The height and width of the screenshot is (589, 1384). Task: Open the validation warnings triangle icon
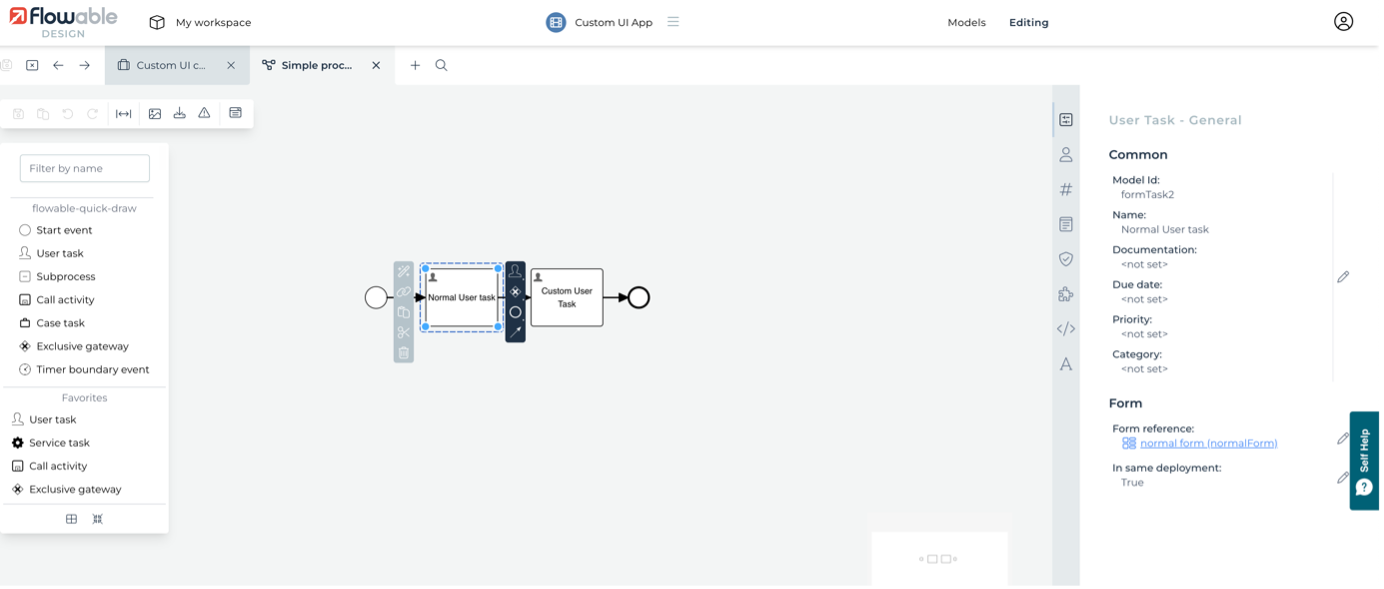pos(204,114)
